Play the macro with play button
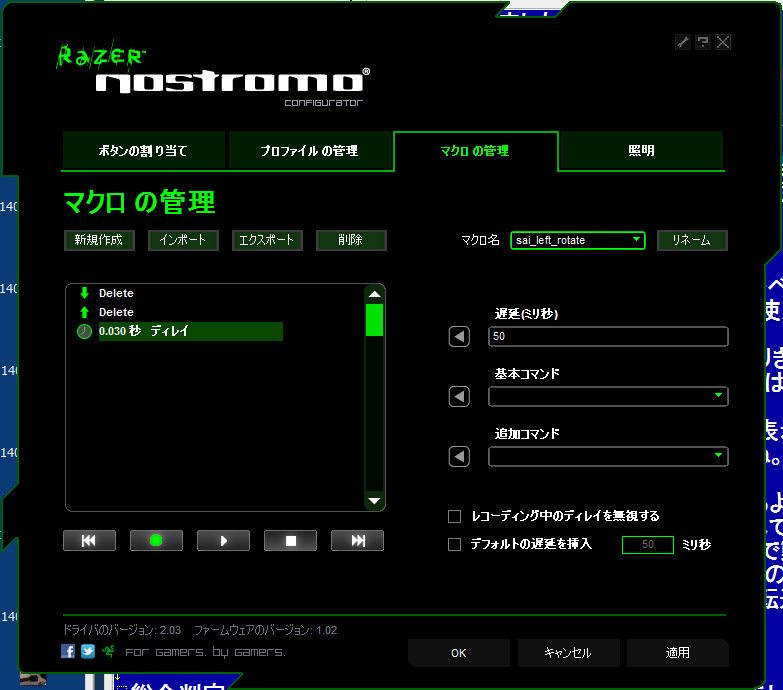Viewport: 783px width, 690px height. click(x=223, y=541)
